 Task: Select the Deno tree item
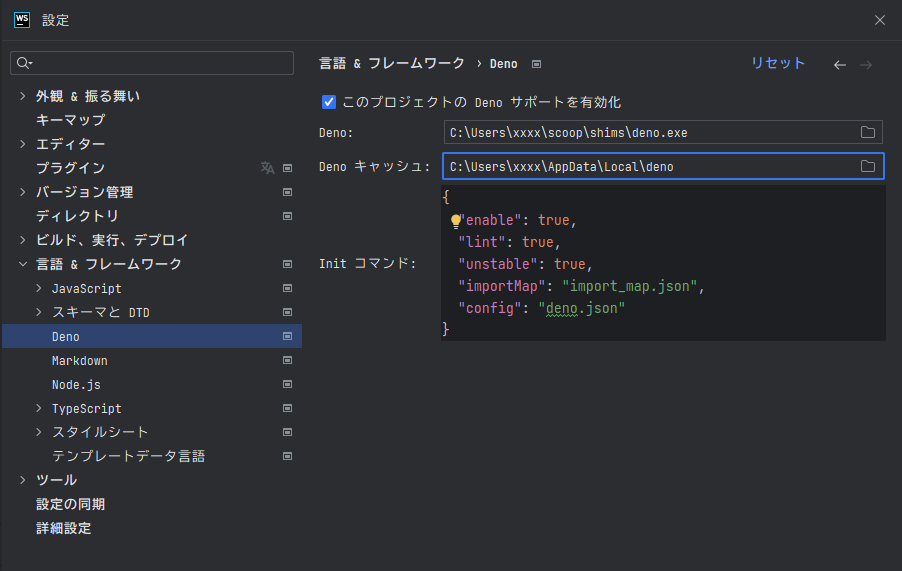coord(152,336)
